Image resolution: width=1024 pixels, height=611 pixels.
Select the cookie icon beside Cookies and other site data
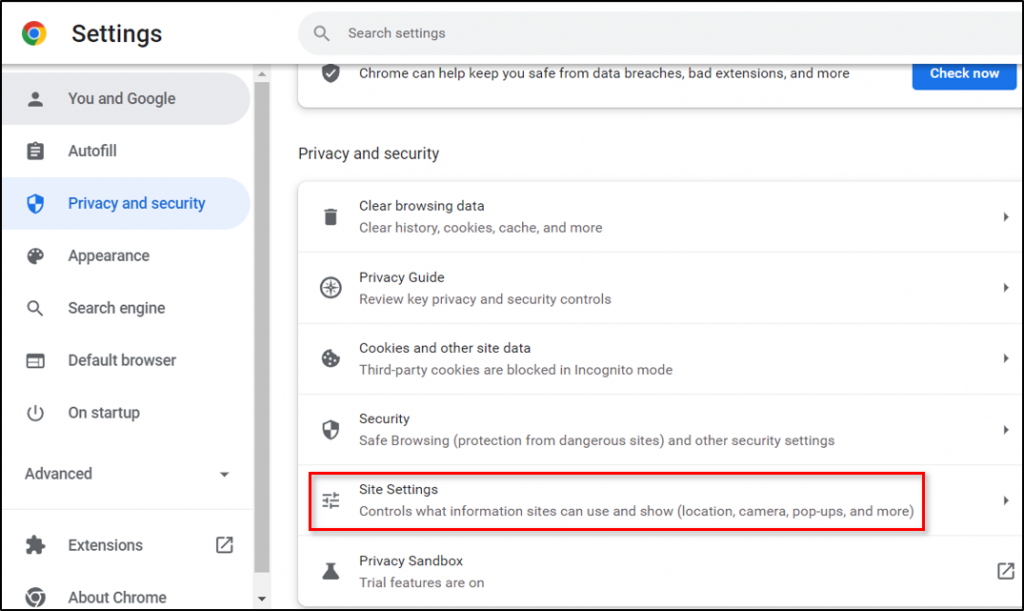(330, 358)
